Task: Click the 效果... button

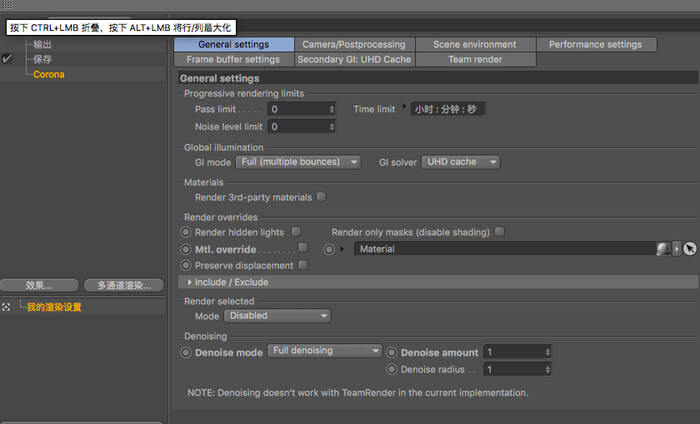Action: [39, 285]
